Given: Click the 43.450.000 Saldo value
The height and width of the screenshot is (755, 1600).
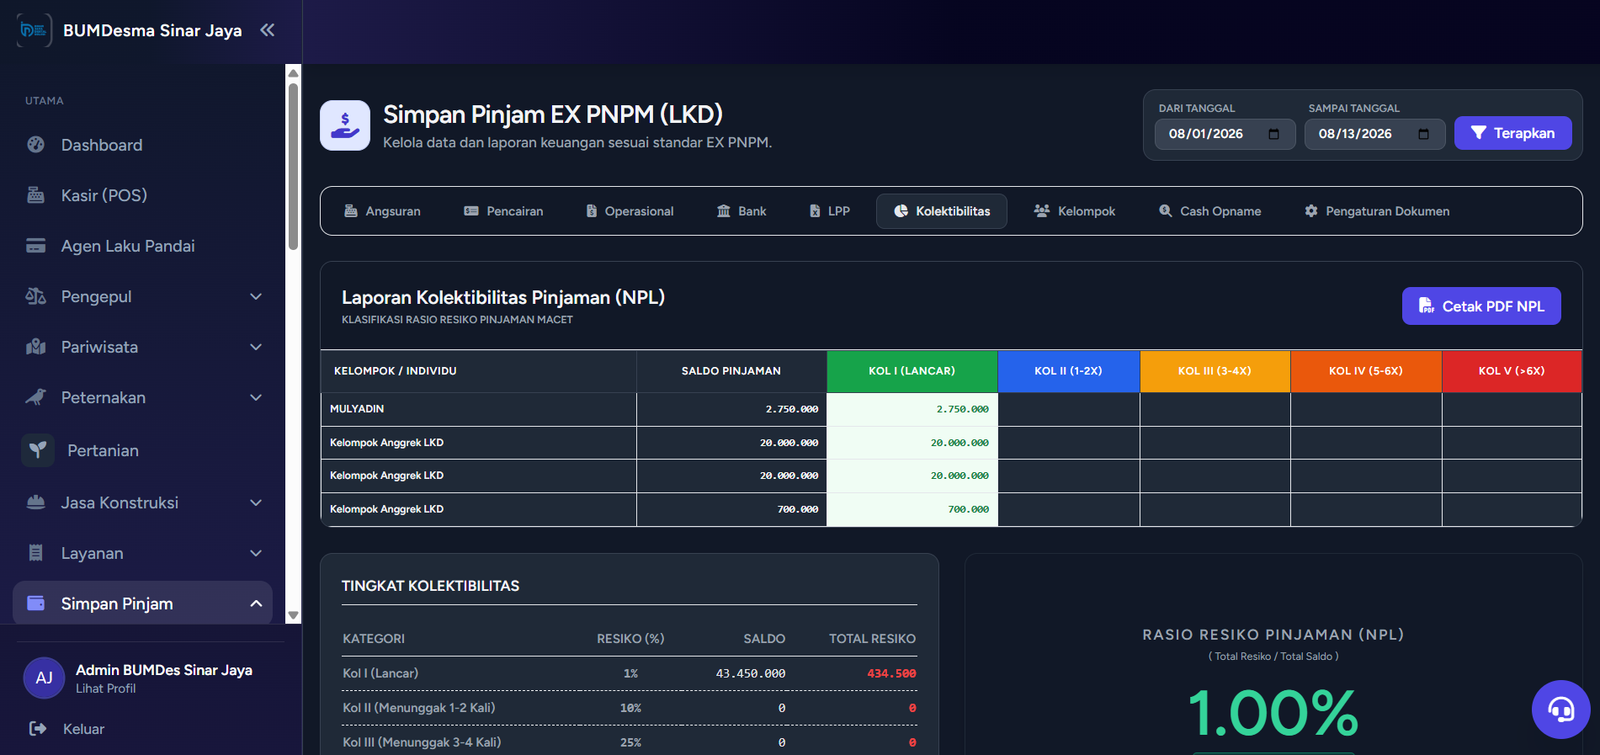Looking at the screenshot, I should click(750, 673).
